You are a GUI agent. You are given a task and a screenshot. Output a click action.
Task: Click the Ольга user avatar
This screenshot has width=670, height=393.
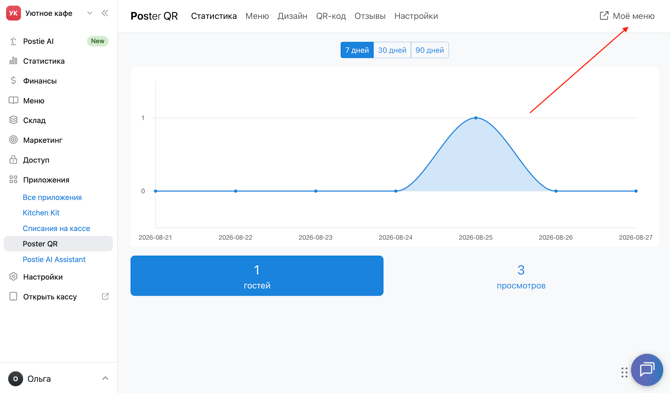point(15,378)
